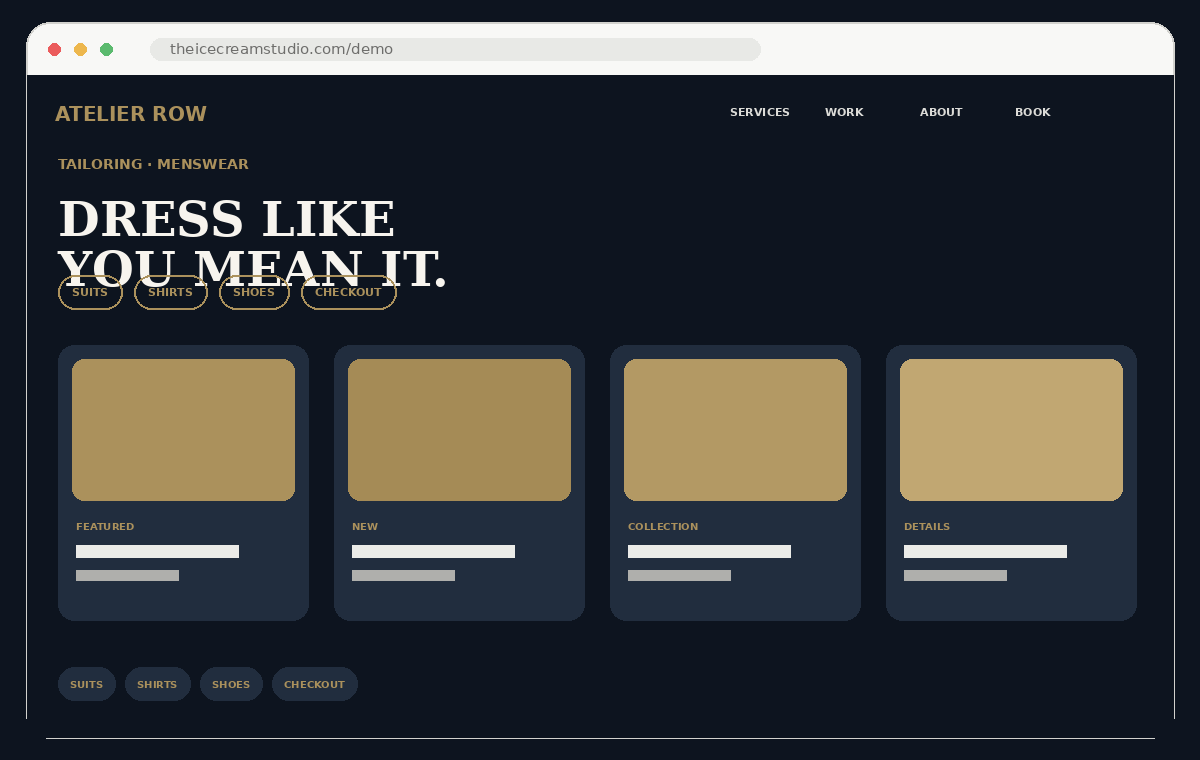Open the filled Checkout chip below the cards
Image resolution: width=1200 pixels, height=760 pixels.
click(x=315, y=684)
